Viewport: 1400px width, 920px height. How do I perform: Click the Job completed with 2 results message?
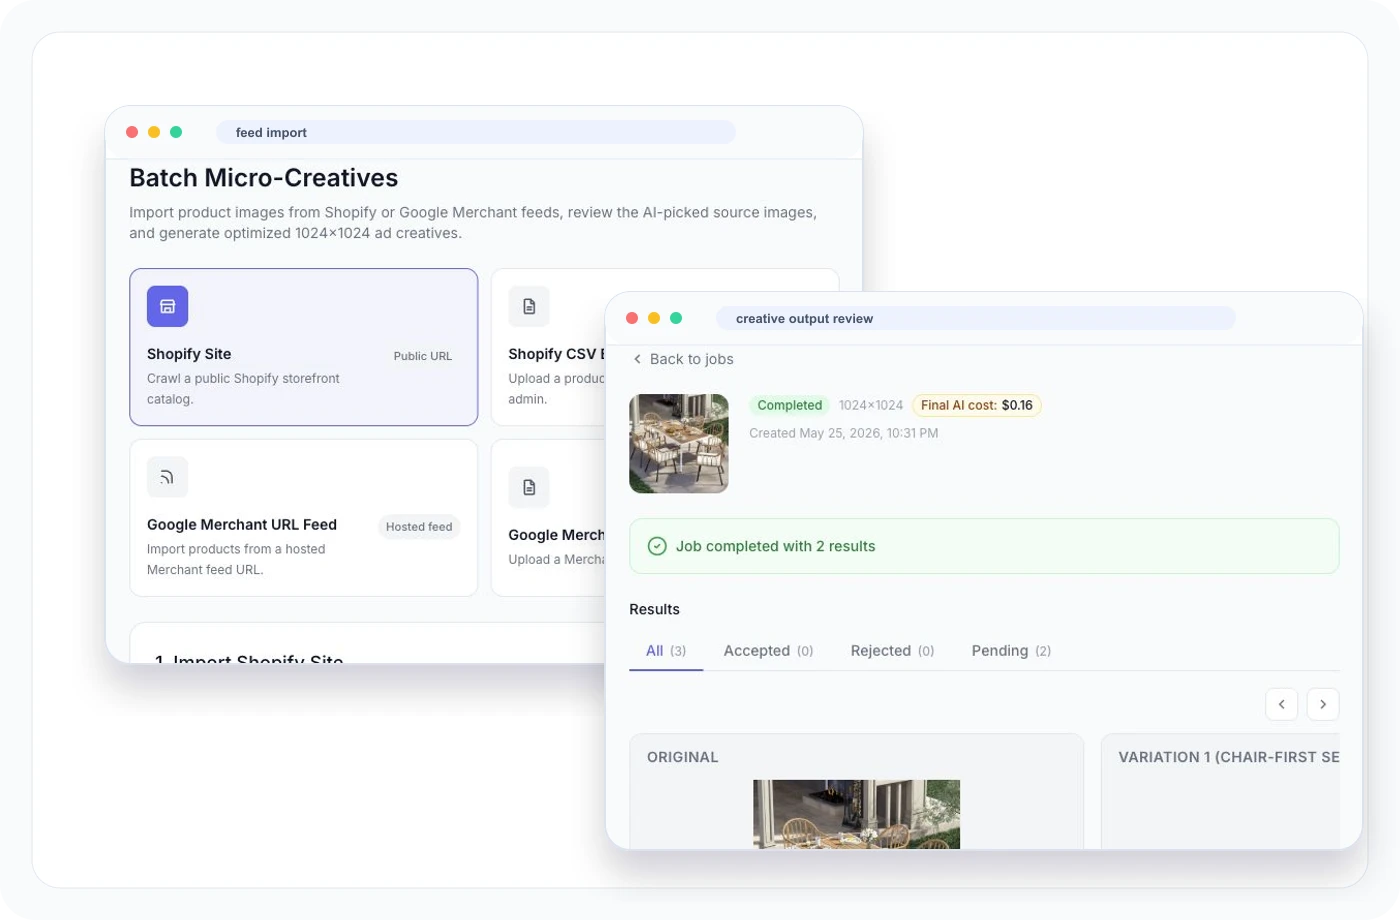coord(776,546)
